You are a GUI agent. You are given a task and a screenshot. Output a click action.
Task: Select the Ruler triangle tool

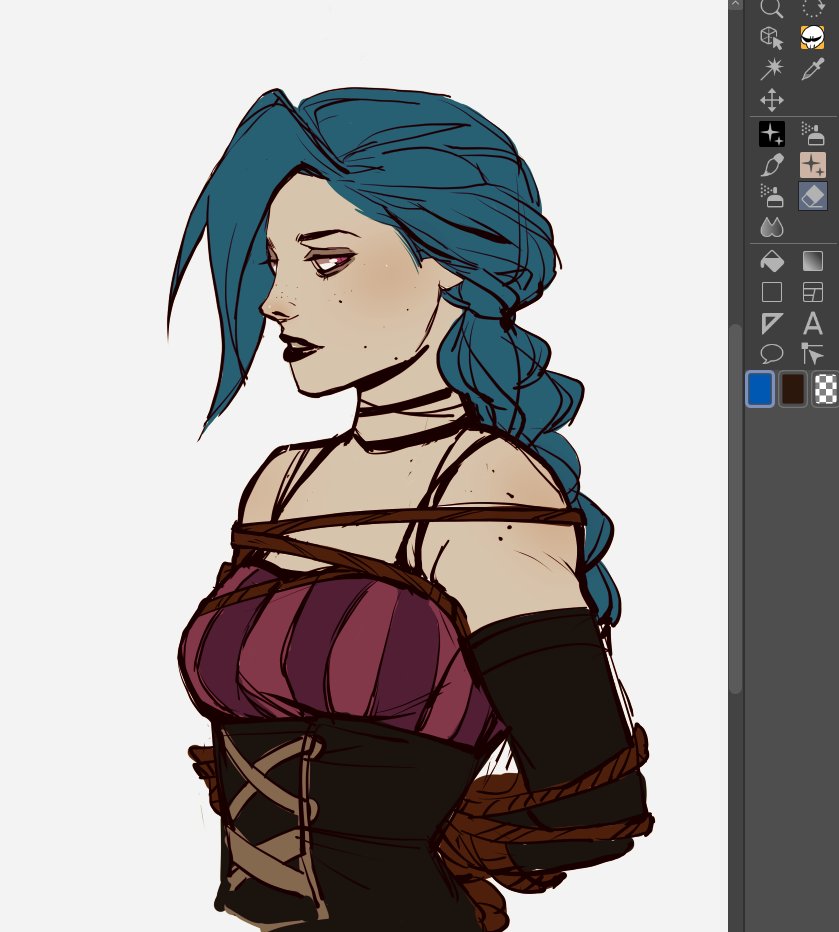(x=771, y=323)
